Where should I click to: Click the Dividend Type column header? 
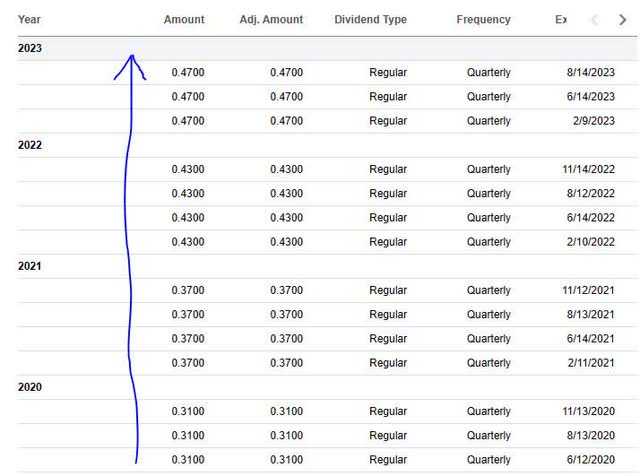pyautogui.click(x=371, y=20)
